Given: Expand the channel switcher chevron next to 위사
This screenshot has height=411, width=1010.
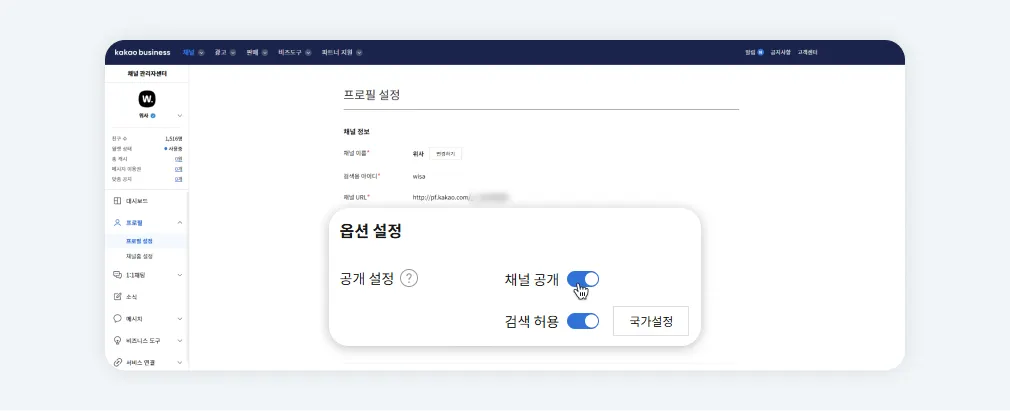Looking at the screenshot, I should (x=180, y=115).
